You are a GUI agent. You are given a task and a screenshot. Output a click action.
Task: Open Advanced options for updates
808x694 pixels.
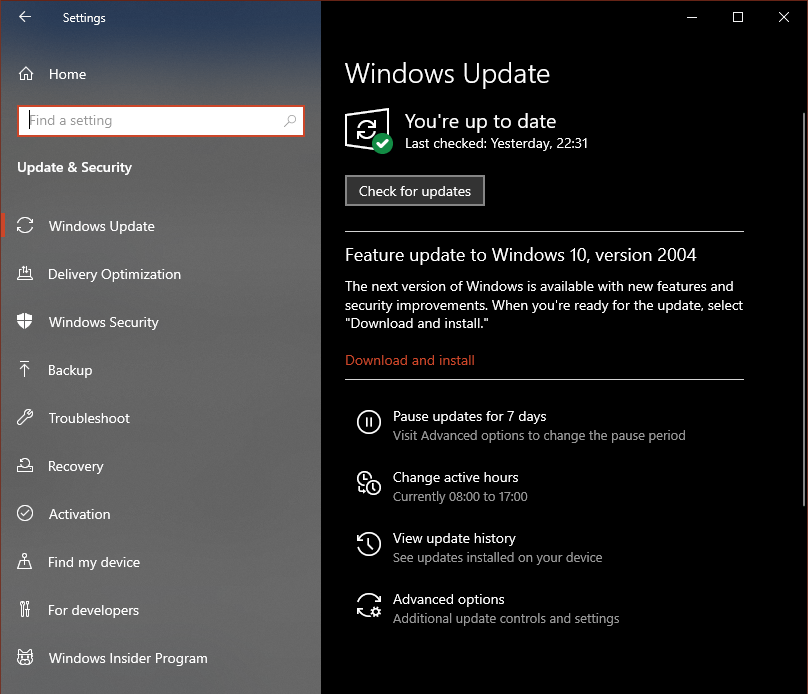448,599
